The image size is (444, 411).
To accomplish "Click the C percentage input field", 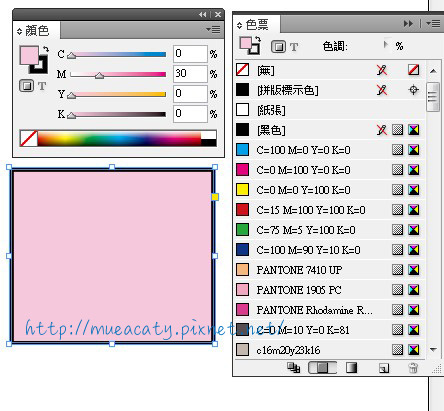I will [x=190, y=54].
